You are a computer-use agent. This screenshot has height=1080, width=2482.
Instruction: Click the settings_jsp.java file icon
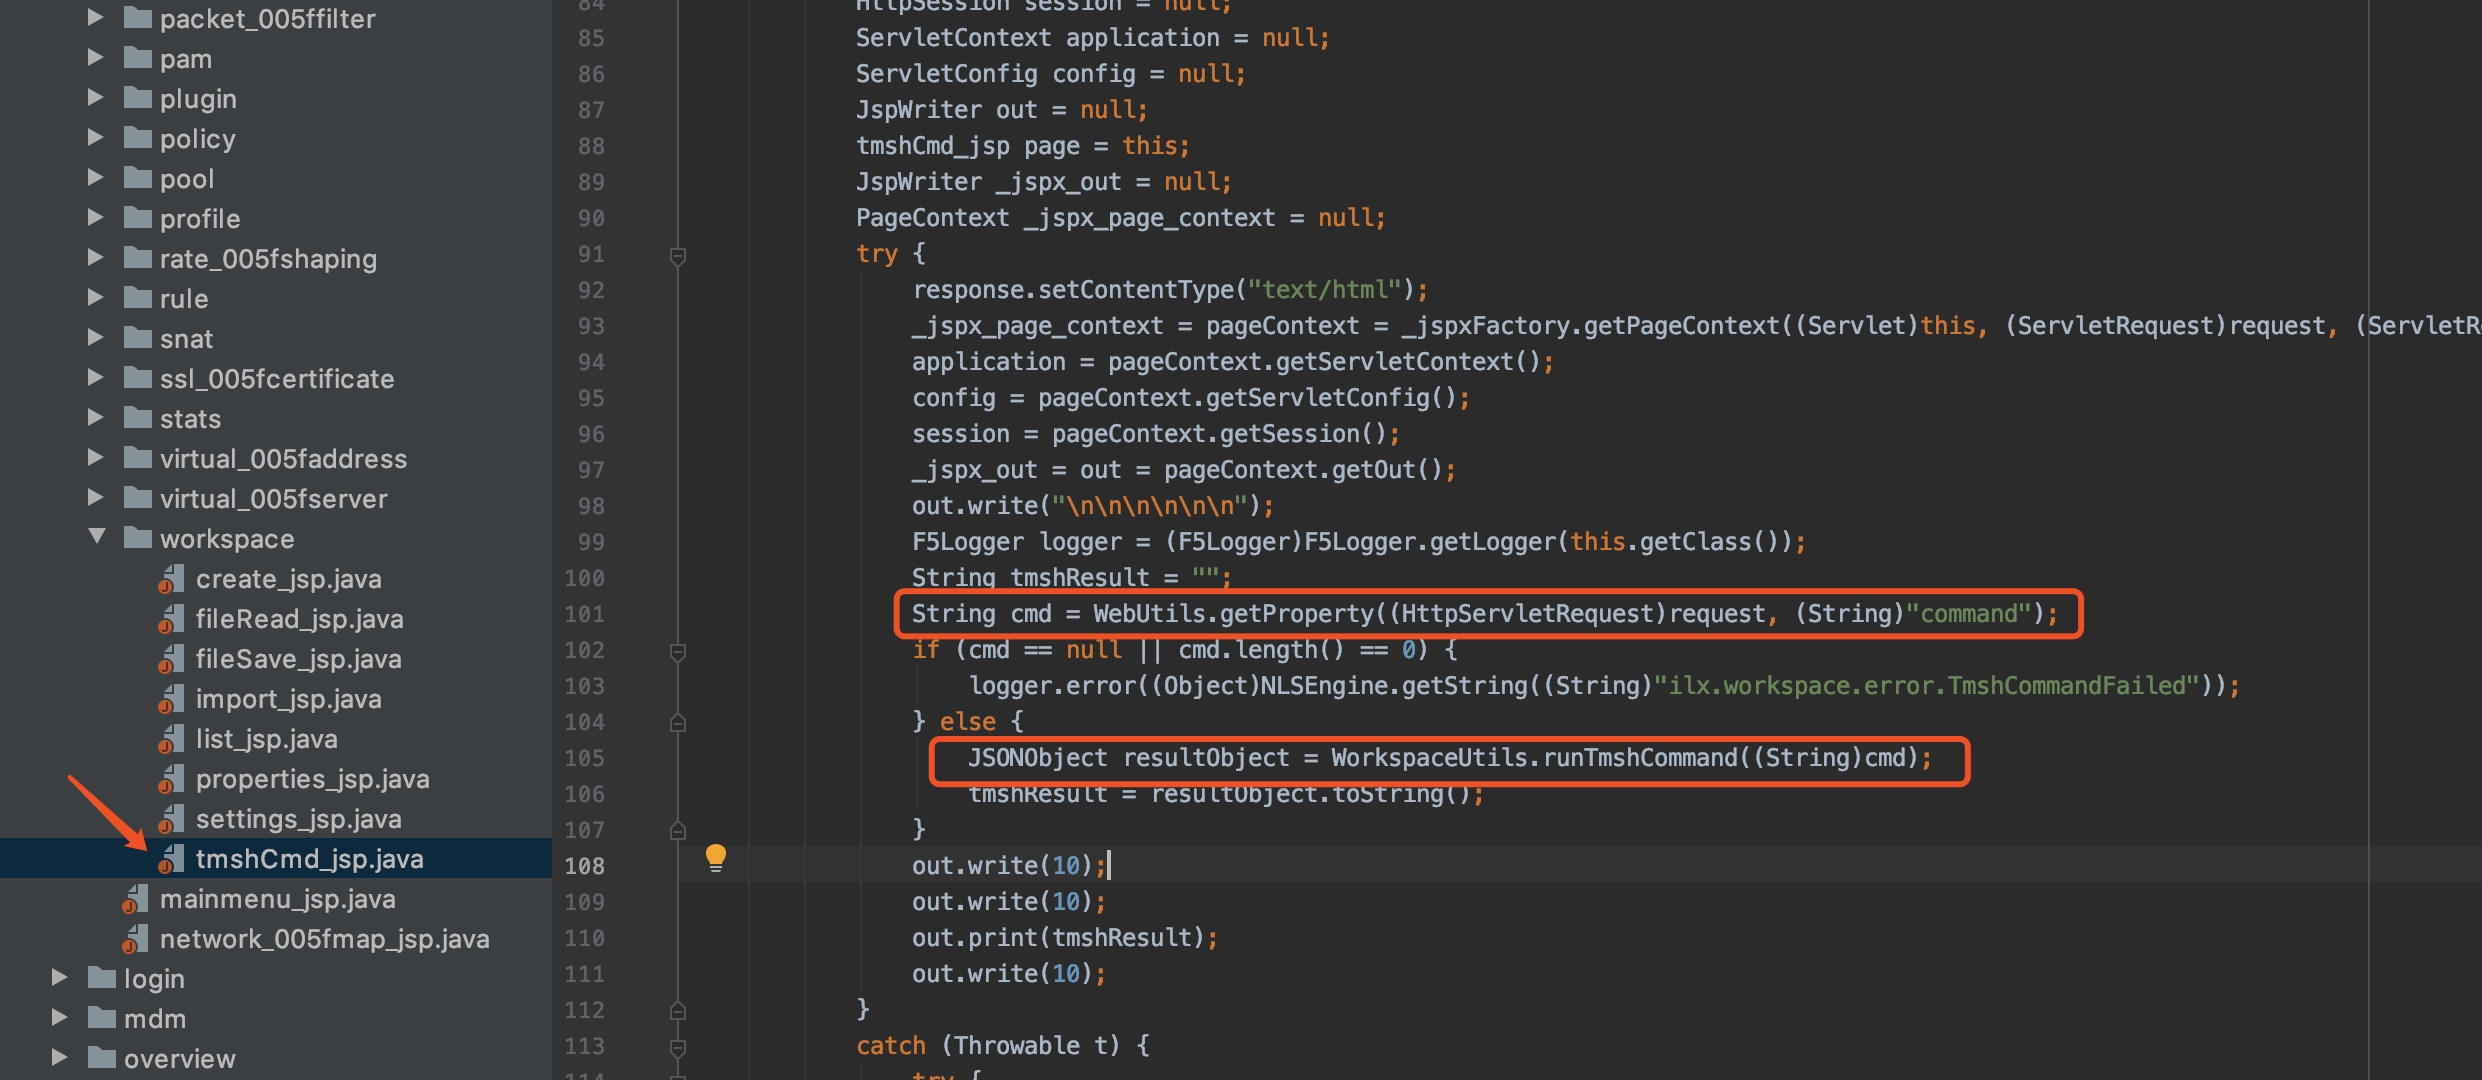tap(171, 819)
